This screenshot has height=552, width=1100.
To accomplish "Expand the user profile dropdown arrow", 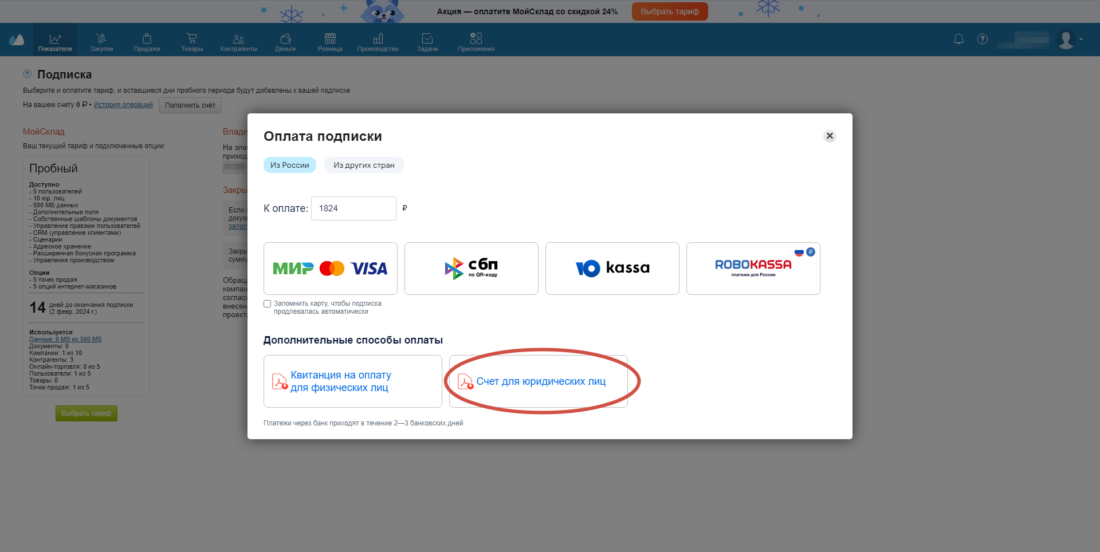I will (x=1081, y=39).
